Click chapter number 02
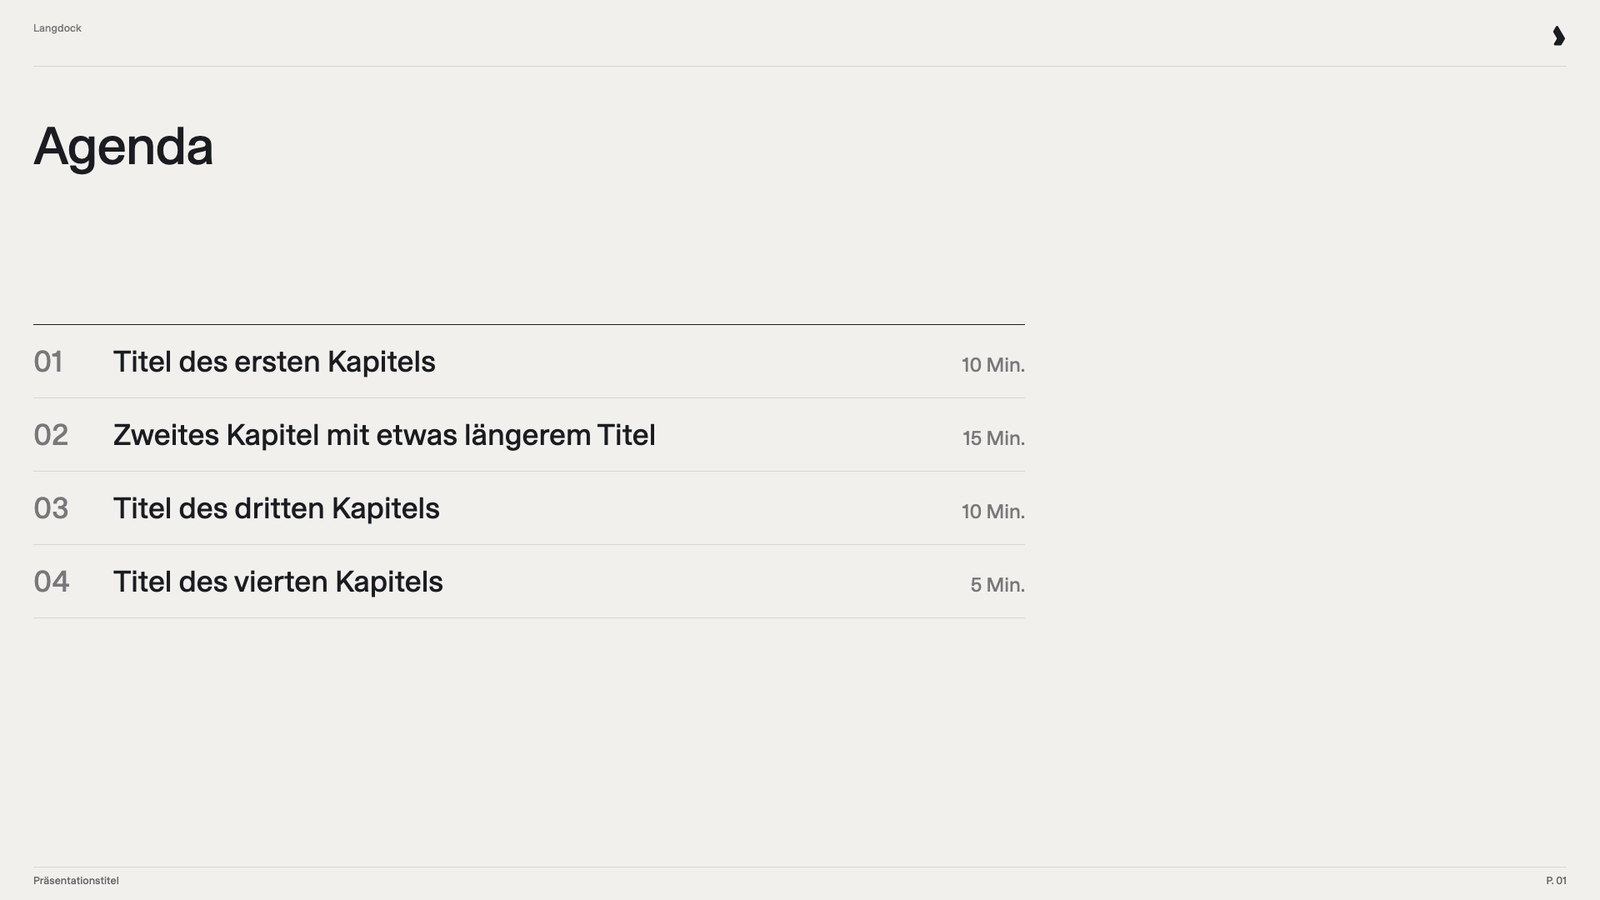The image size is (1600, 900). click(x=51, y=435)
